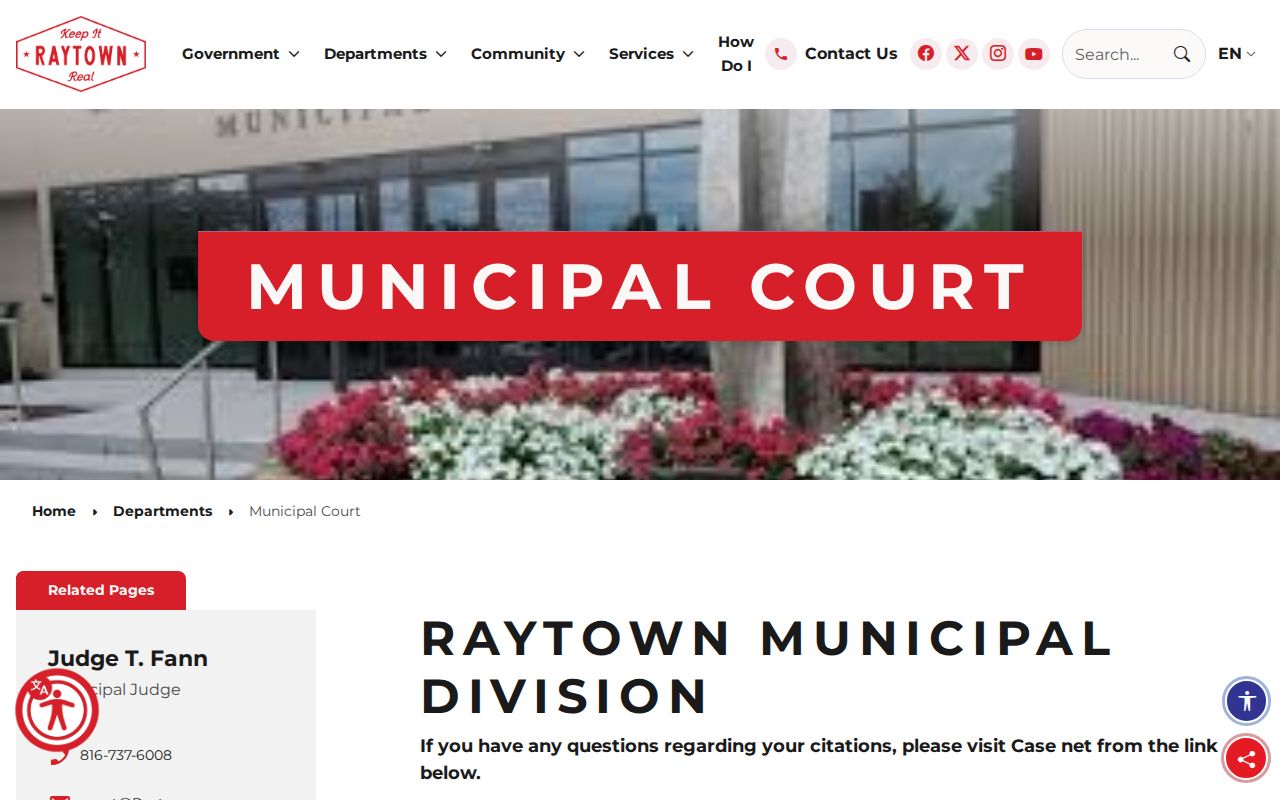This screenshot has height=800, width=1280.
Task: Click the phone icon next to 816-737-6008
Action: [x=60, y=755]
